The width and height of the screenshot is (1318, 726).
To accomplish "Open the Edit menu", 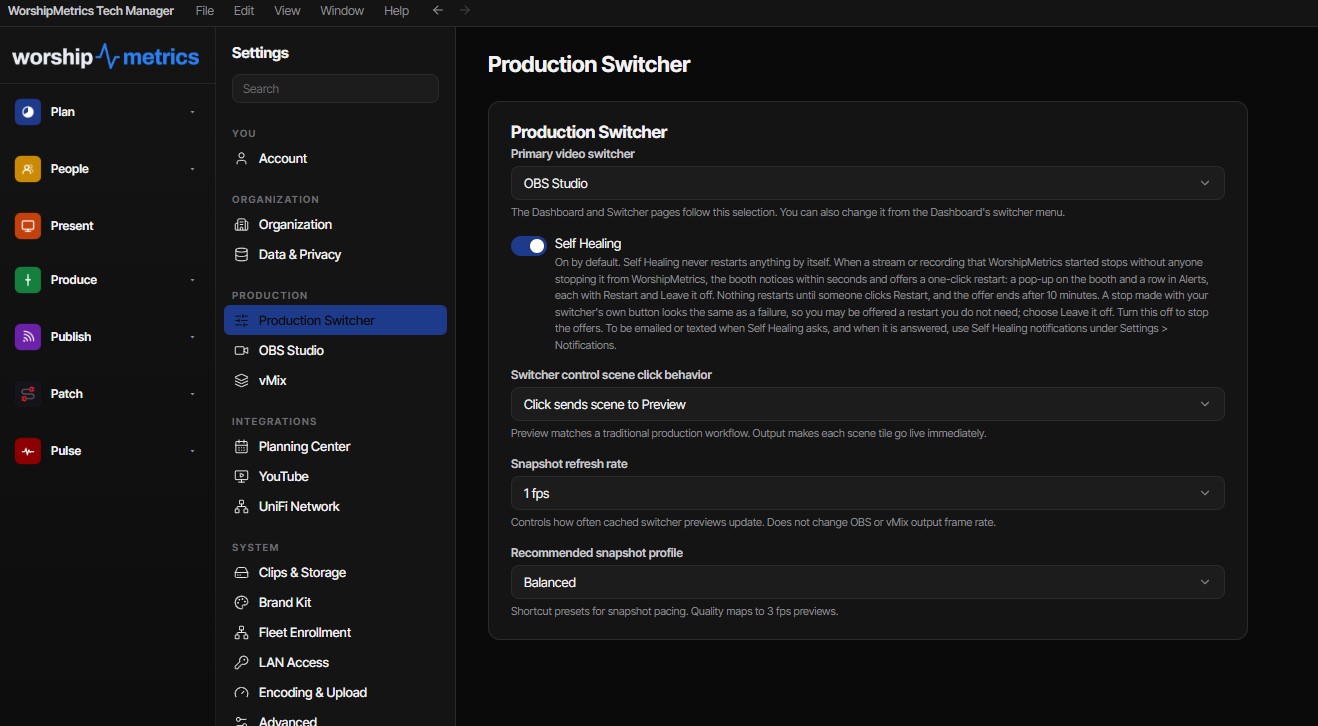I will [244, 10].
